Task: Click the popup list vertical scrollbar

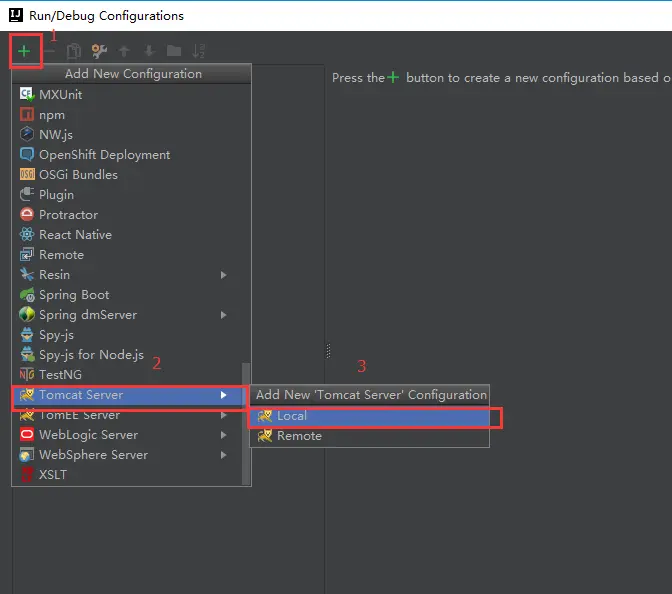Action: [x=246, y=423]
